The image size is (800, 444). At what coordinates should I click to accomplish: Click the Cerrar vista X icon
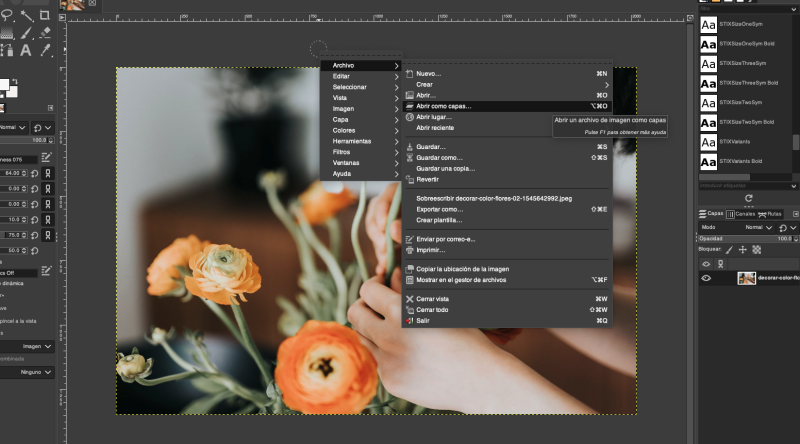tap(409, 299)
